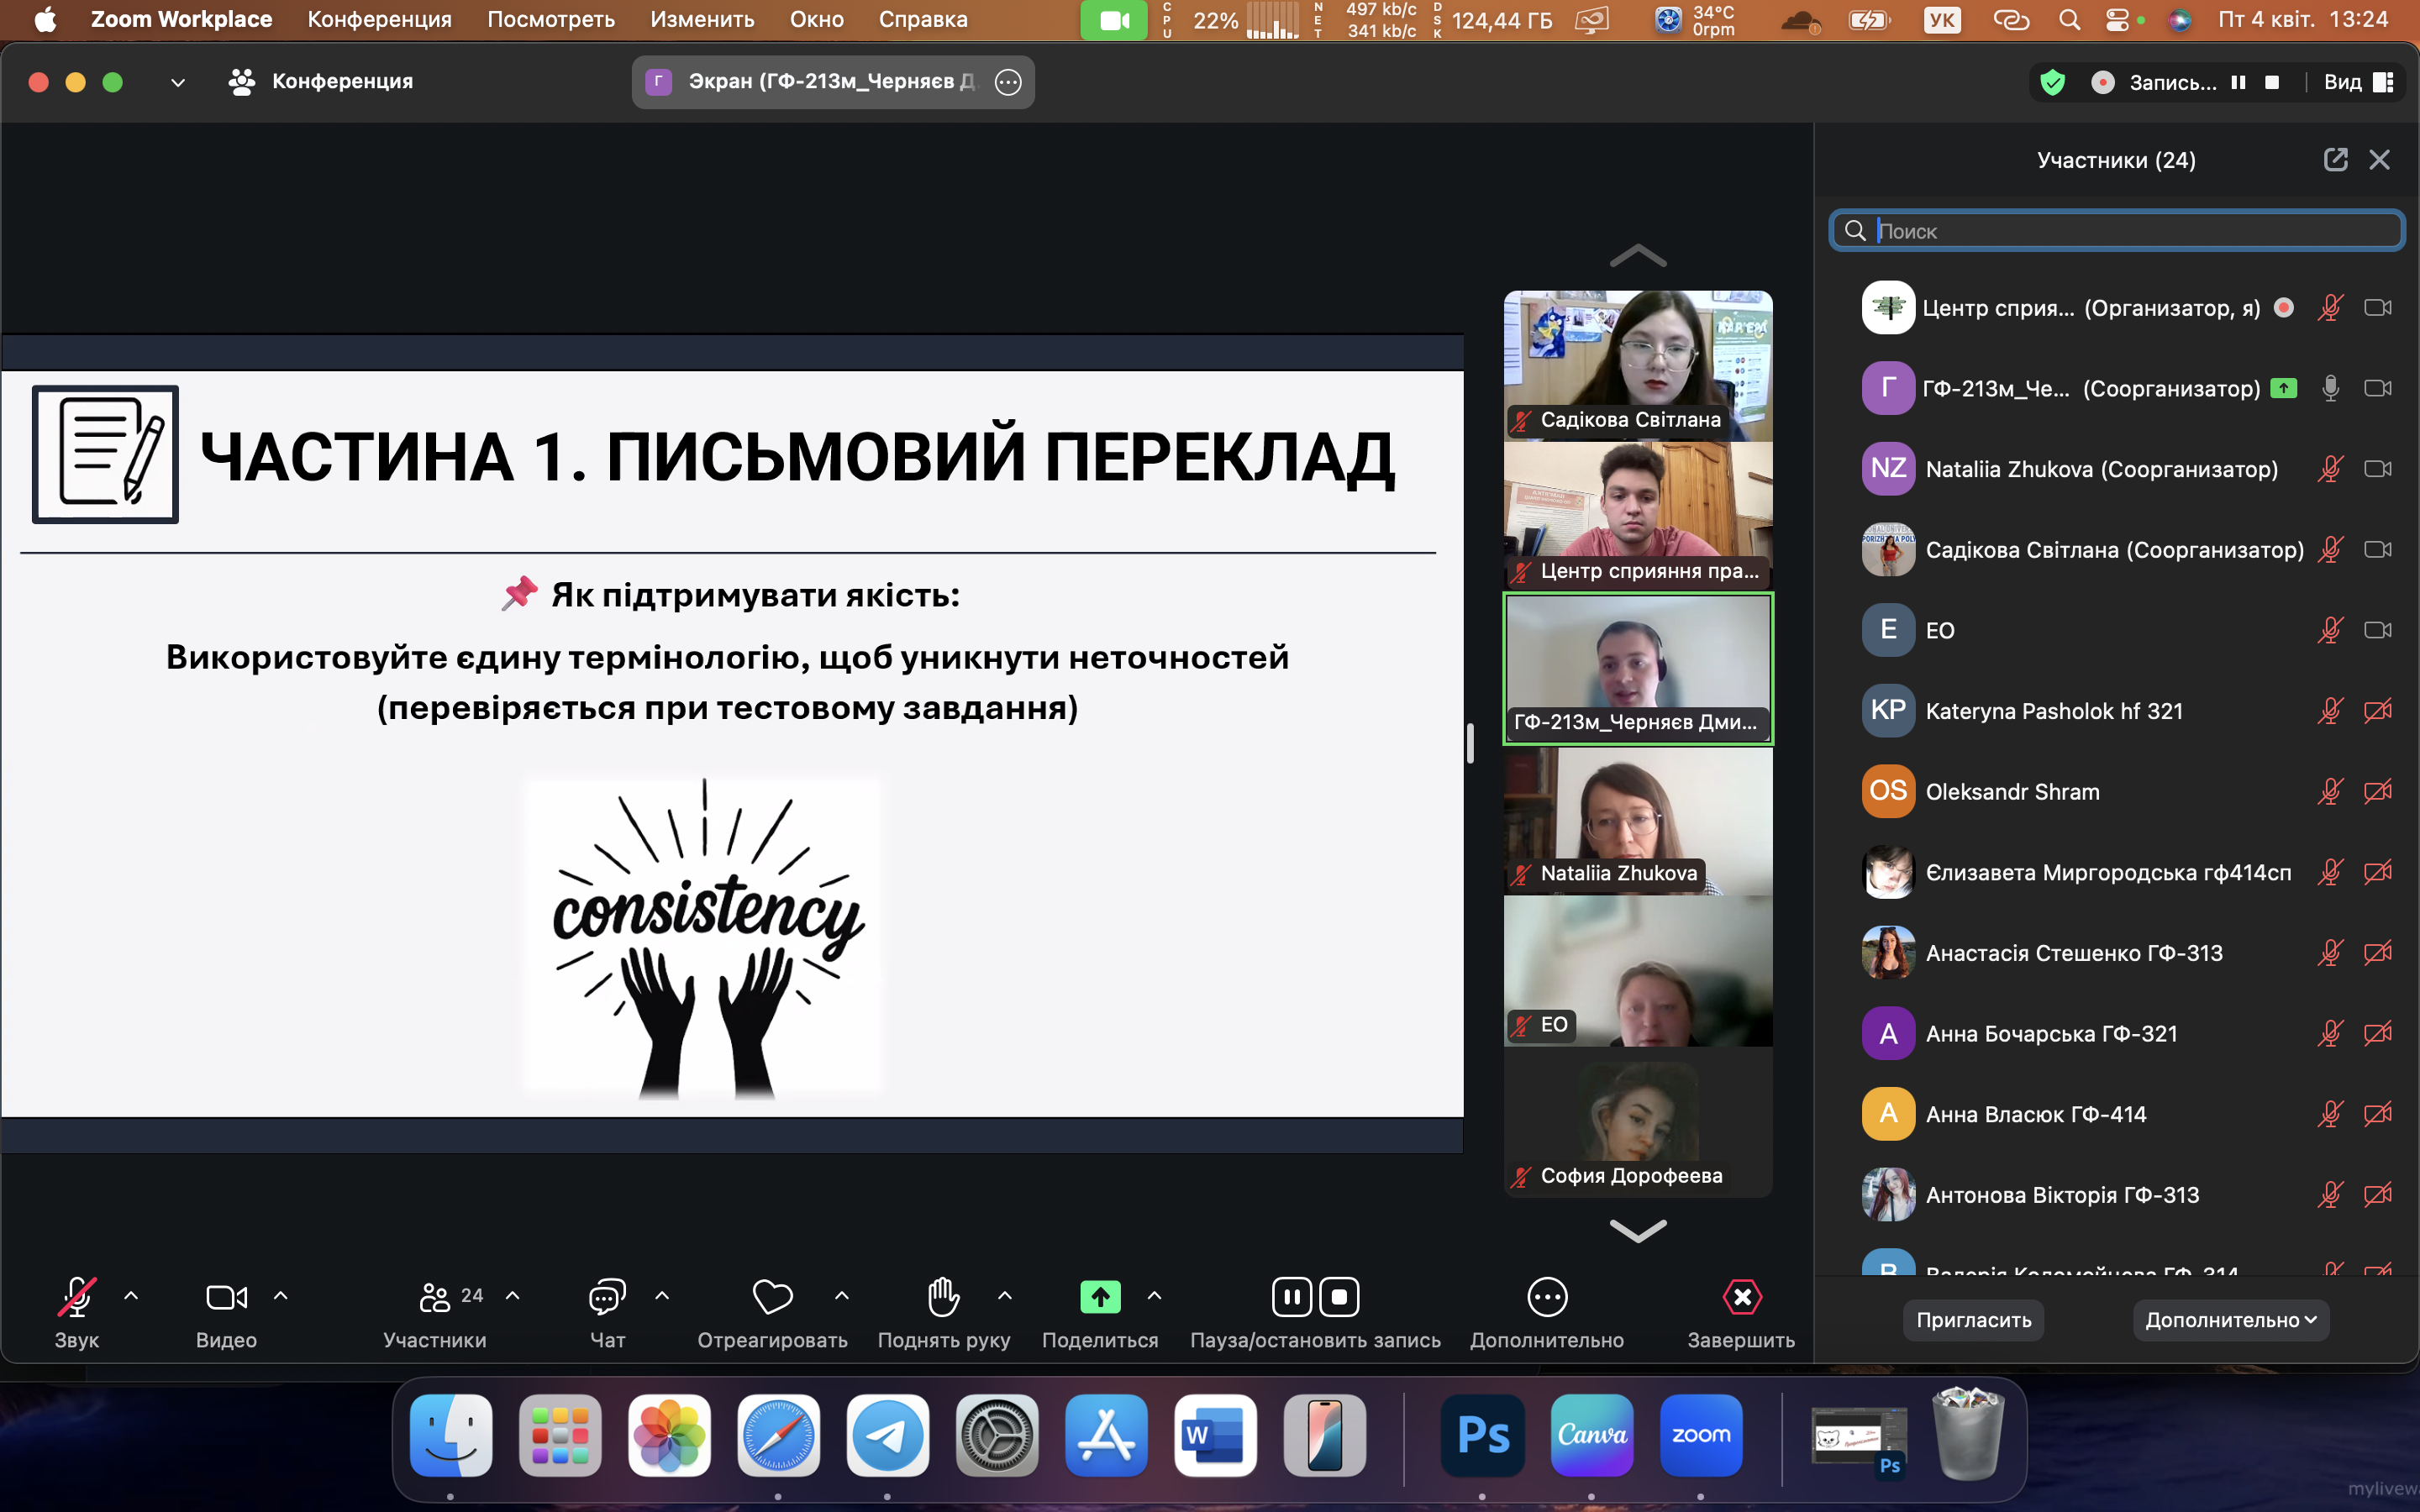The height and width of the screenshot is (1512, 2420).
Task: Open the Посмотреть menu in menu bar
Action: tap(551, 19)
